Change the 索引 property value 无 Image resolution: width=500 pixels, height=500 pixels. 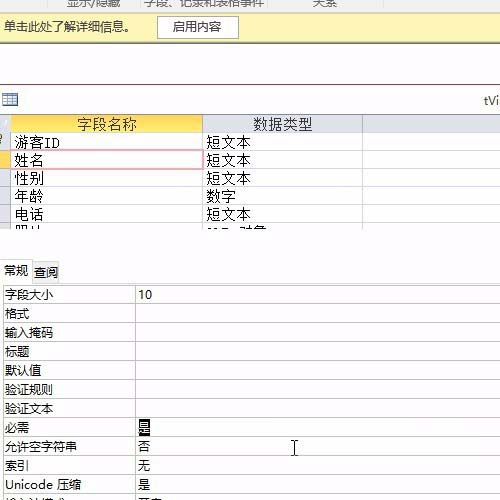tap(318, 465)
